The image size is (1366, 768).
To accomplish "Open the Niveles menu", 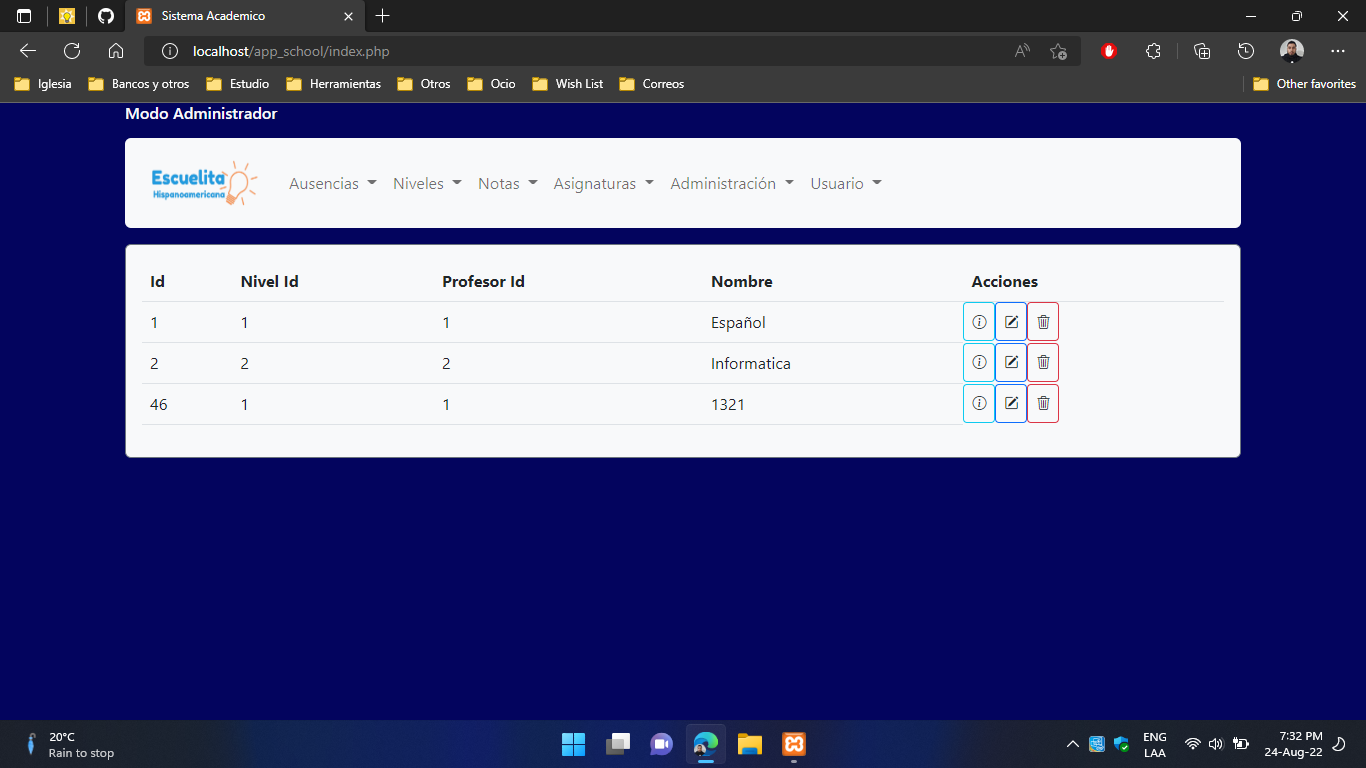I will pos(426,183).
